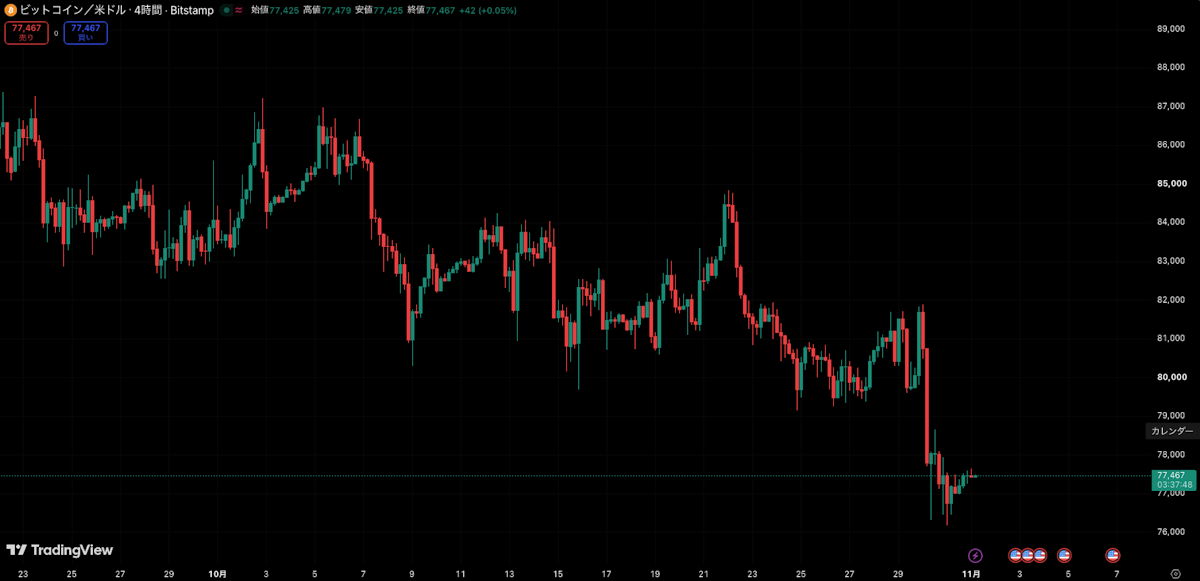Click the bold 85,000 price axis label

1170,183
